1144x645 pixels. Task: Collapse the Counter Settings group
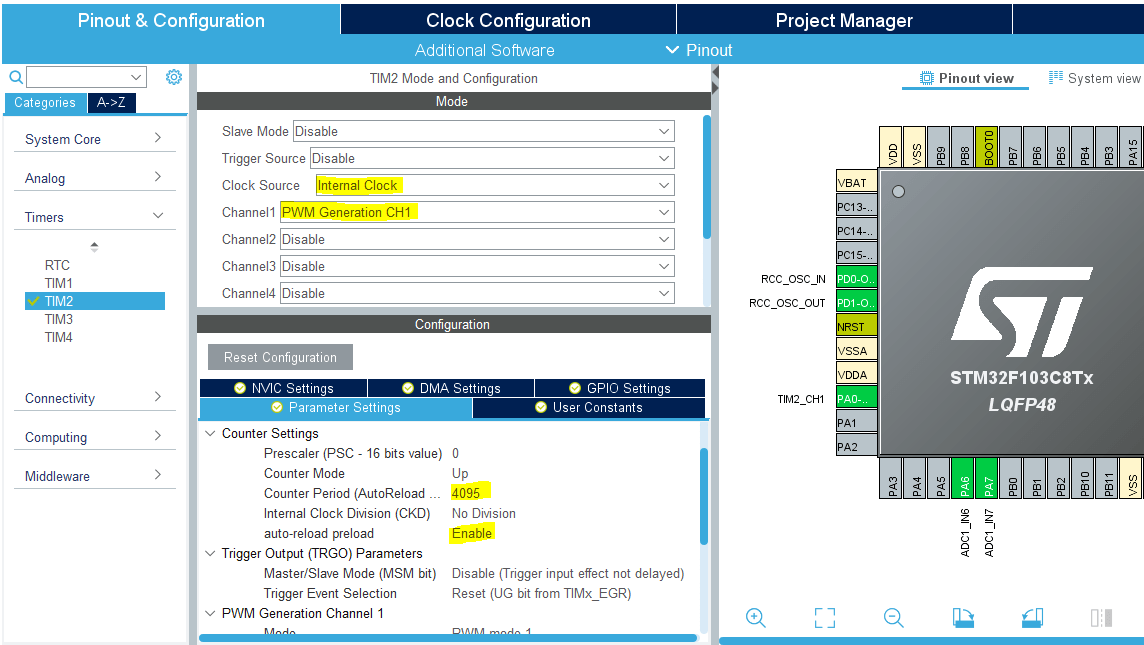(x=210, y=433)
